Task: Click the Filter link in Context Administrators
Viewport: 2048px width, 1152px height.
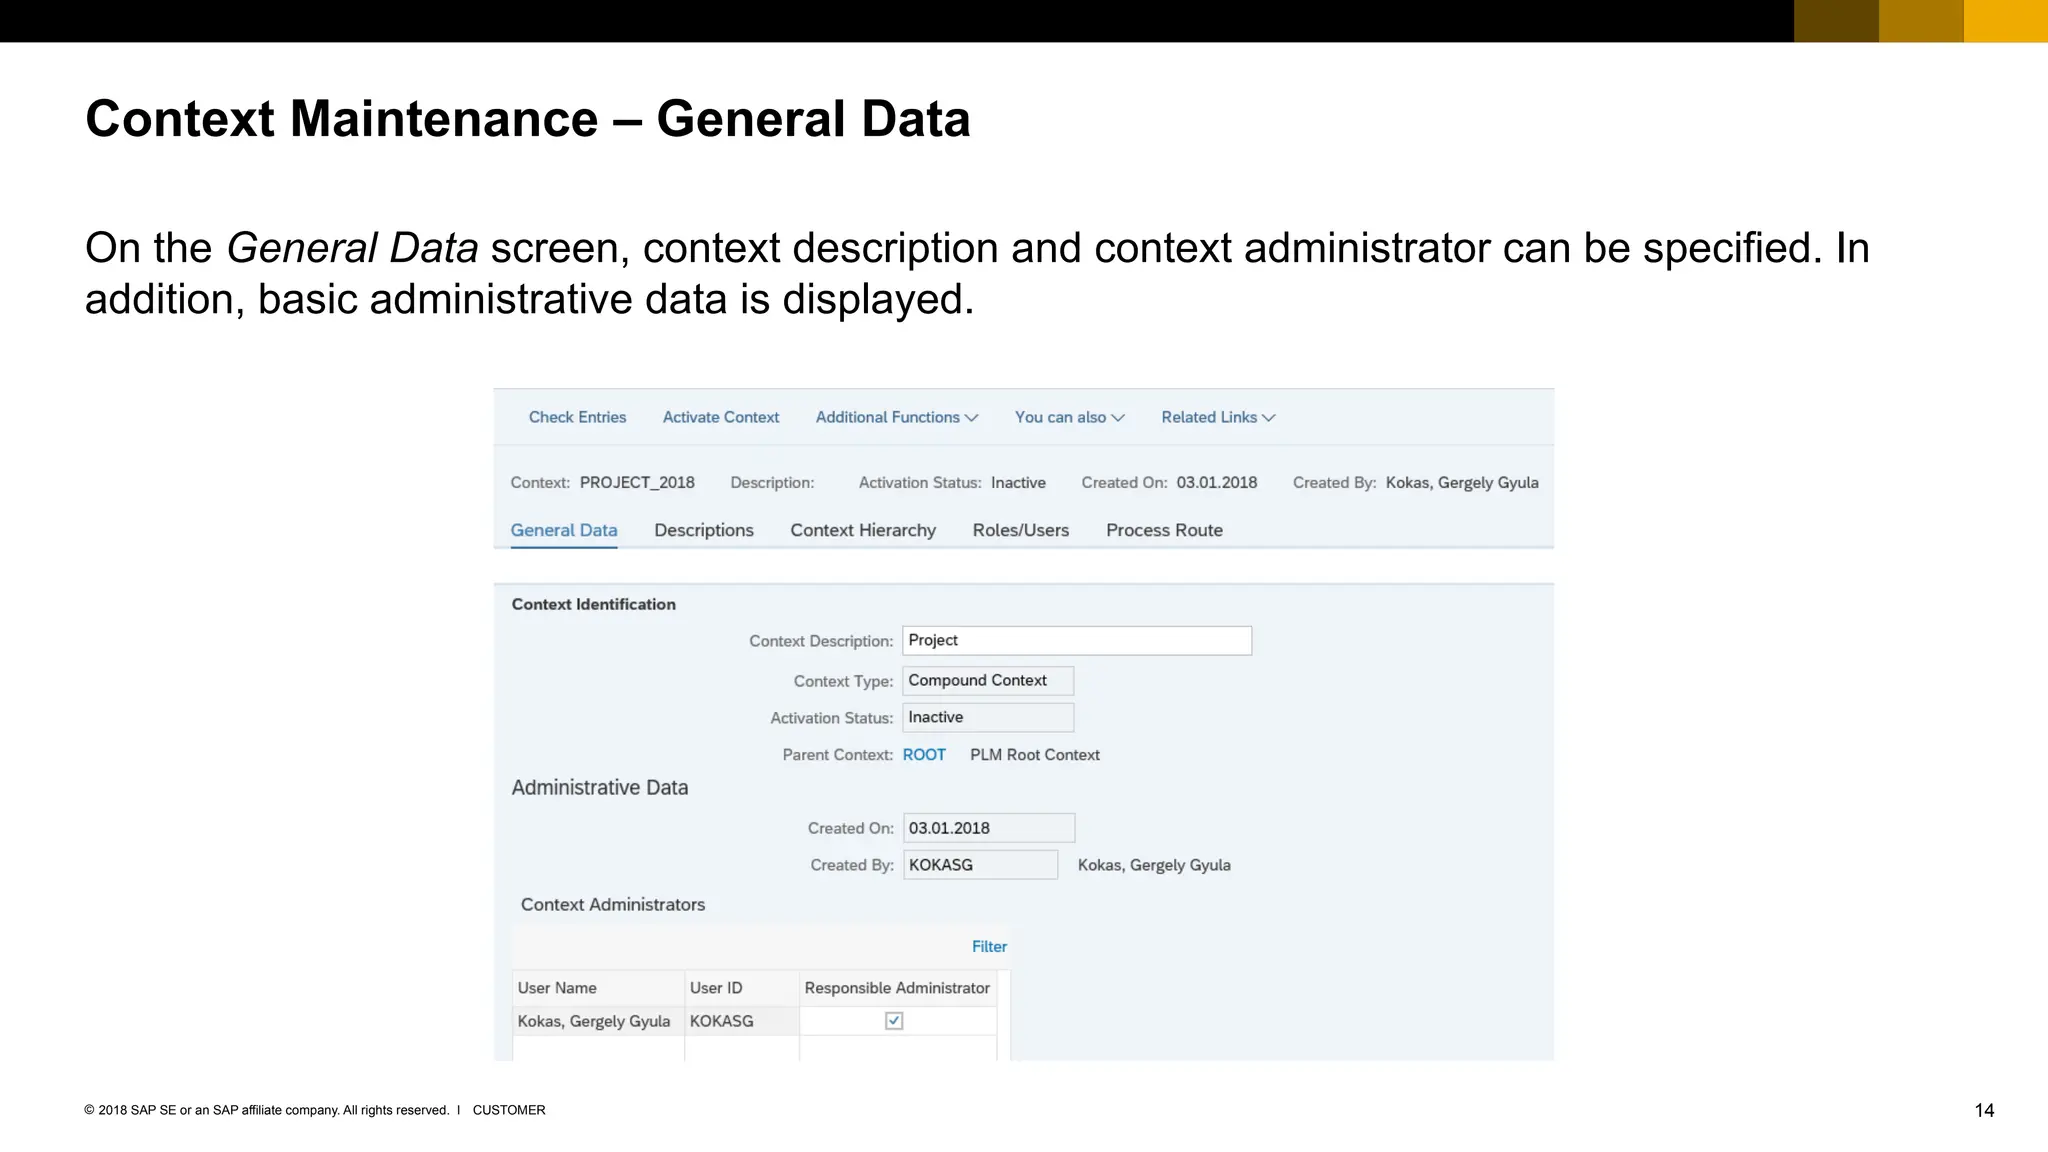Action: click(x=989, y=946)
